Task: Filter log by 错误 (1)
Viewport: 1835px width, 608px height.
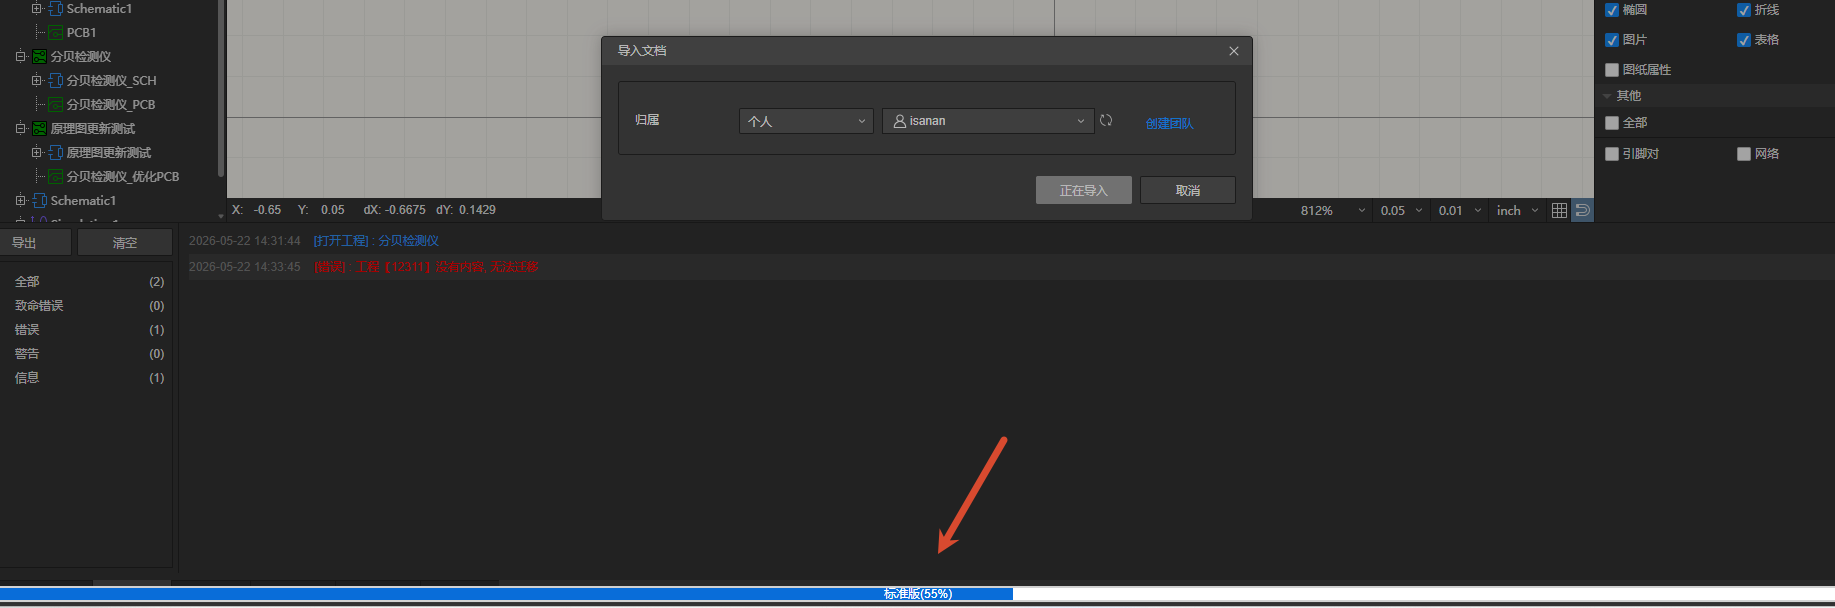Action: 88,330
